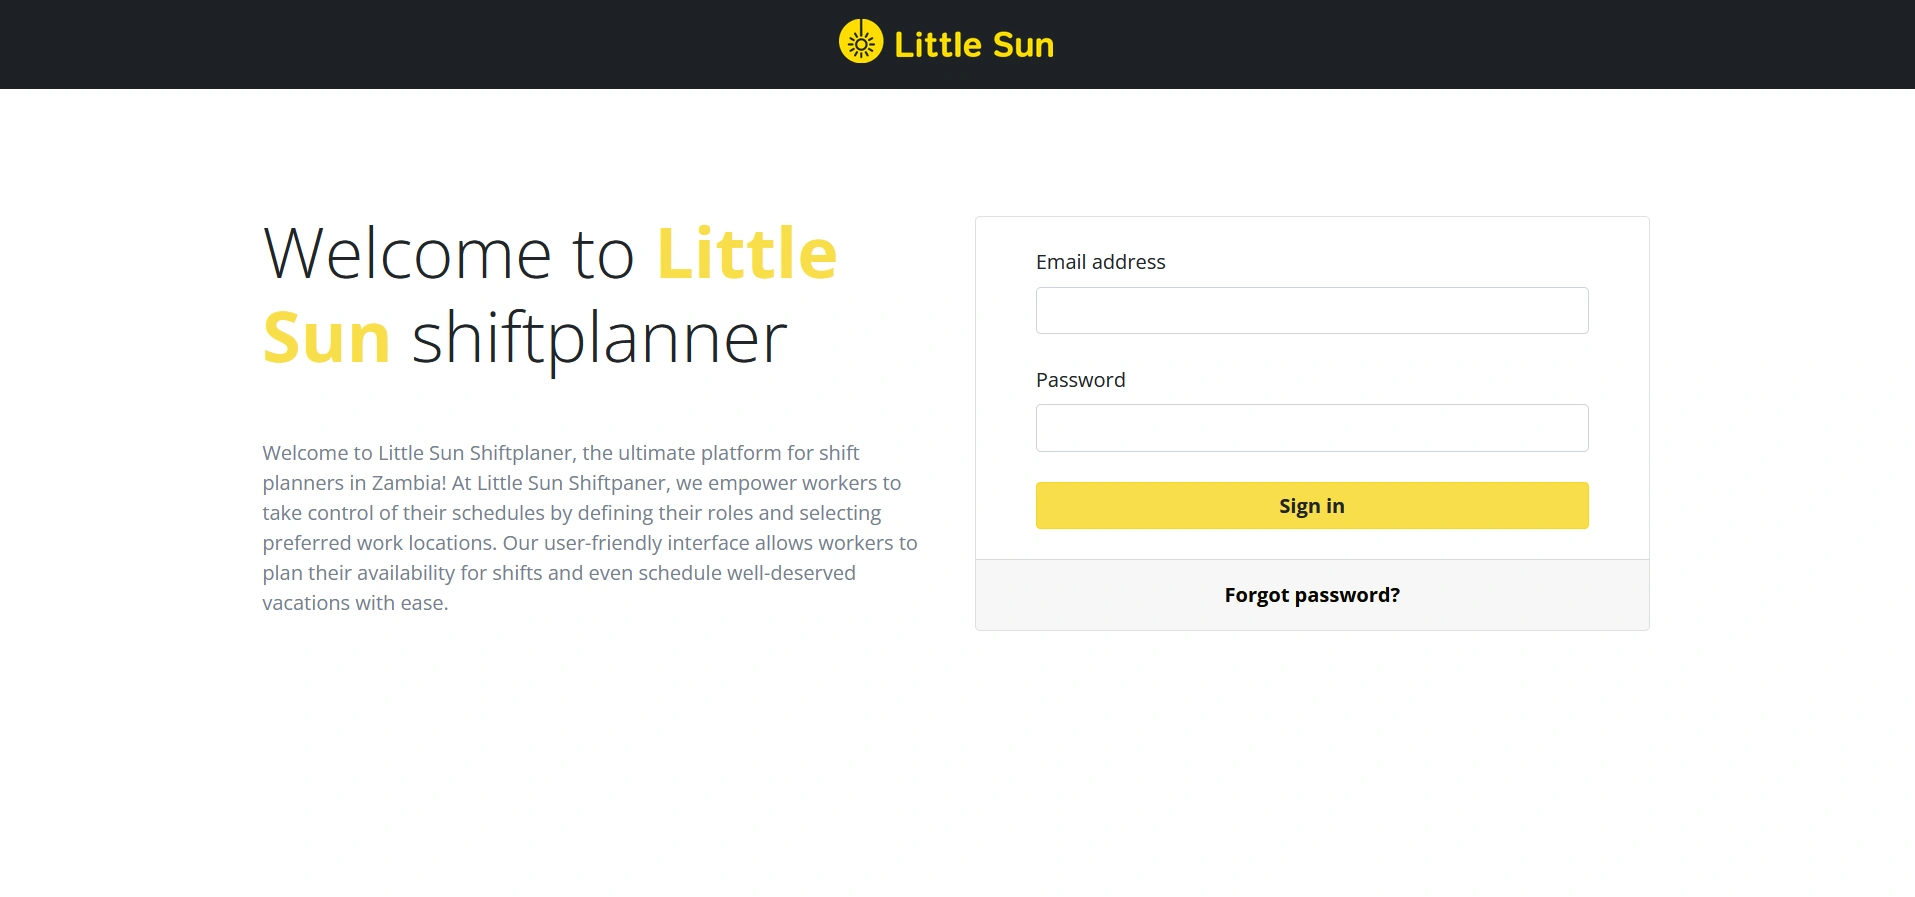Click empty dark header bar area left of the logo

[x=400, y=44]
